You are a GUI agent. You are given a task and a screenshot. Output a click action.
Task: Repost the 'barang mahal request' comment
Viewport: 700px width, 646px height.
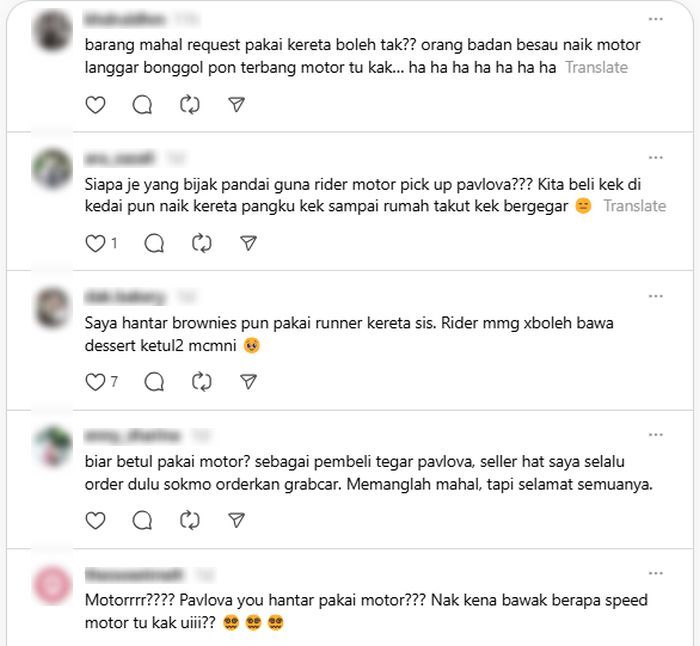pos(190,105)
